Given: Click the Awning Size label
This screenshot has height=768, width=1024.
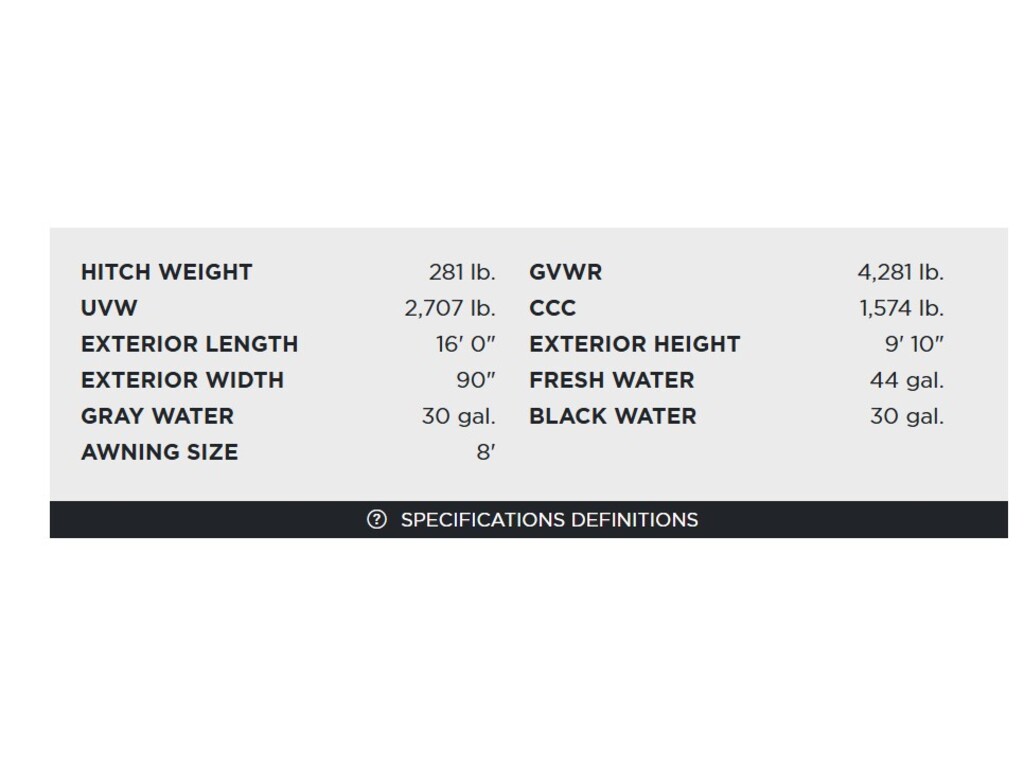Looking at the screenshot, I should [x=159, y=452].
